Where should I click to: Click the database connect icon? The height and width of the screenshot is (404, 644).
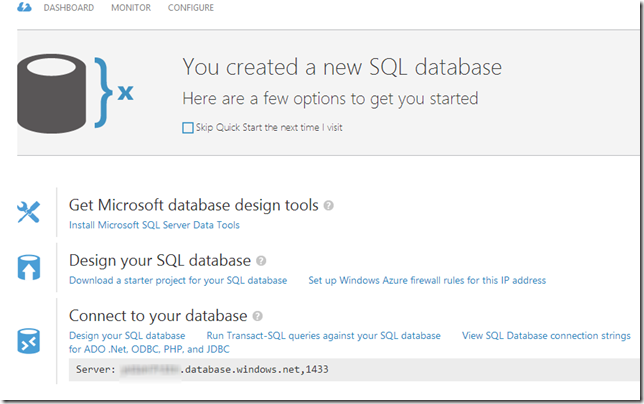tap(29, 341)
